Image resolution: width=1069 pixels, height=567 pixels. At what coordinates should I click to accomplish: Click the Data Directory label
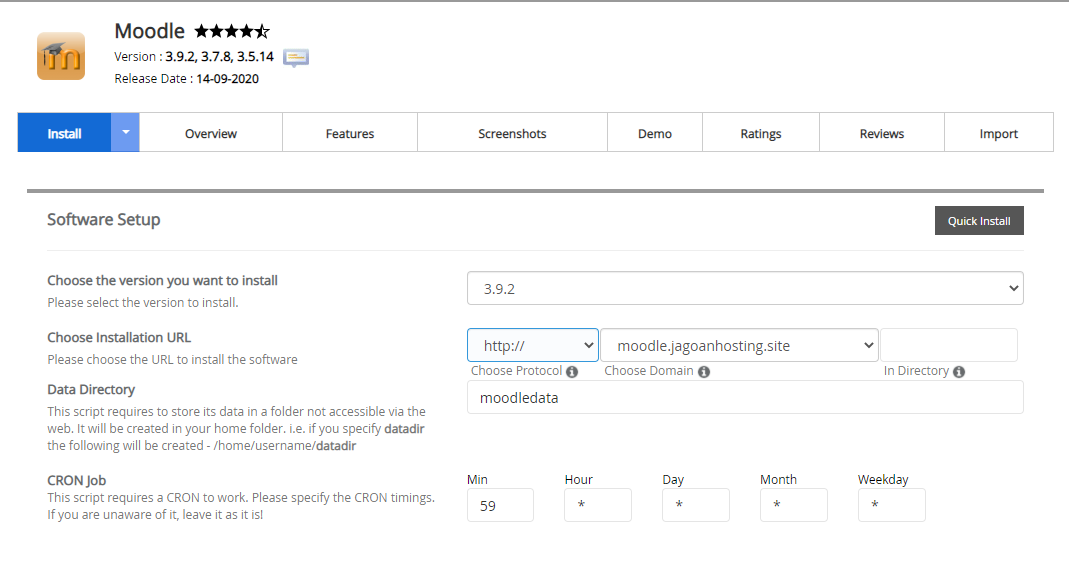pyautogui.click(x=91, y=389)
